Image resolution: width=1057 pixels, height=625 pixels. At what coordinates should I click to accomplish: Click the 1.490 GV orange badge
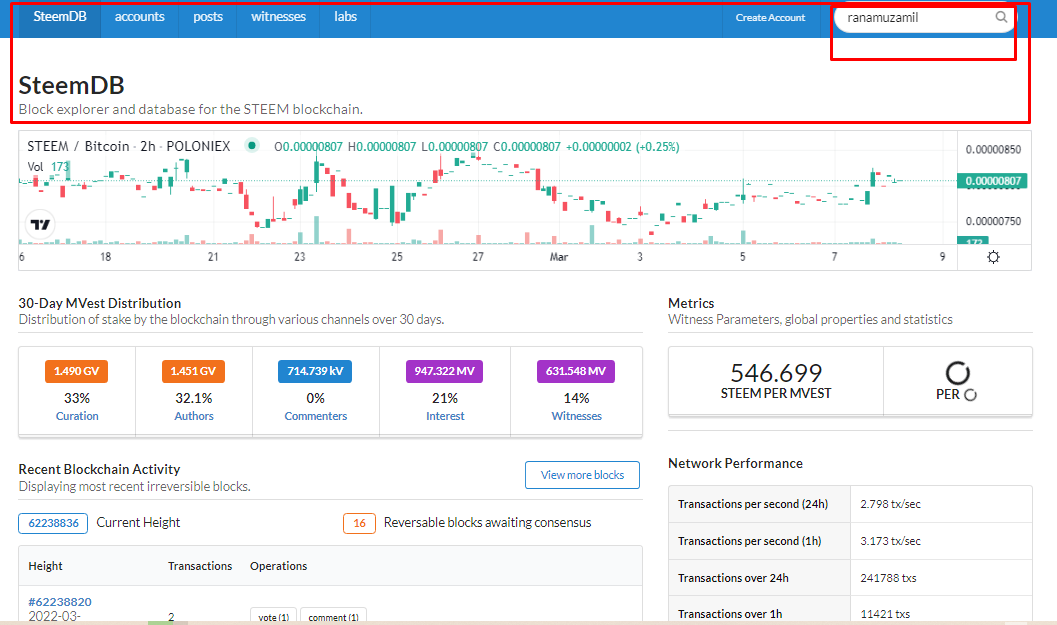[x=77, y=371]
